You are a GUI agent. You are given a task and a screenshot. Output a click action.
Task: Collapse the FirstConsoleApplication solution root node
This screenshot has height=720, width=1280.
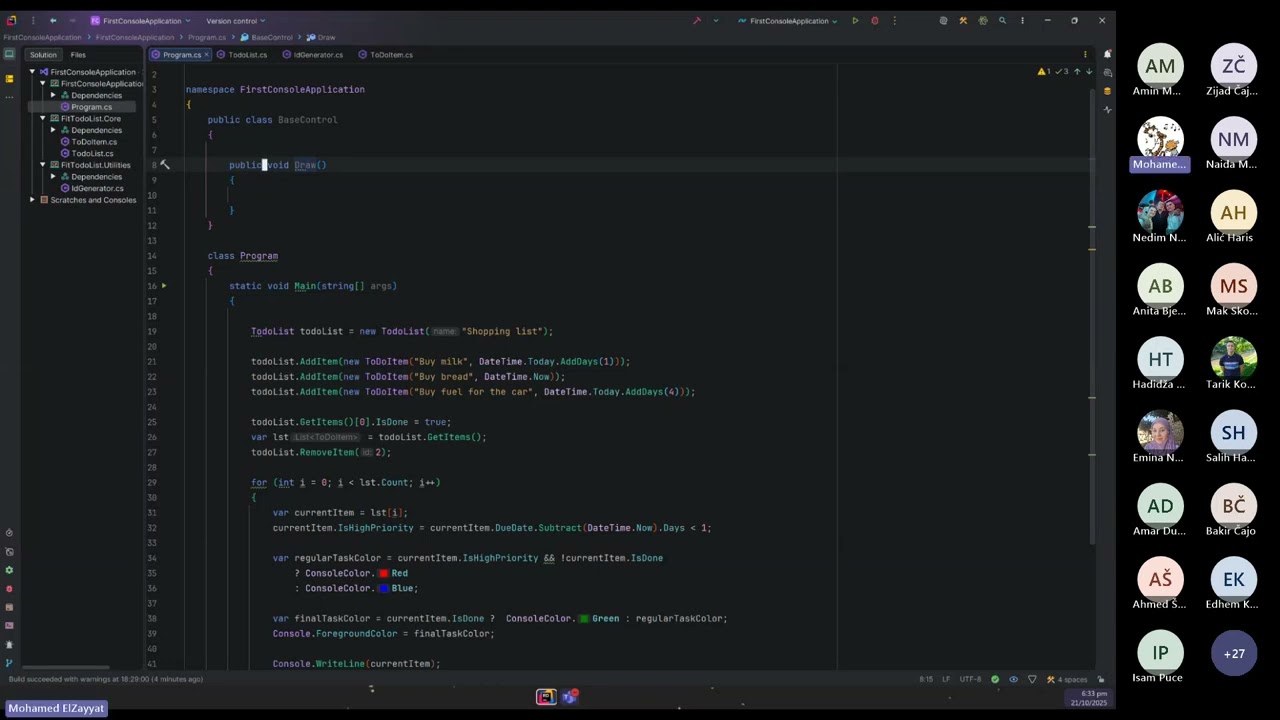pyautogui.click(x=32, y=72)
